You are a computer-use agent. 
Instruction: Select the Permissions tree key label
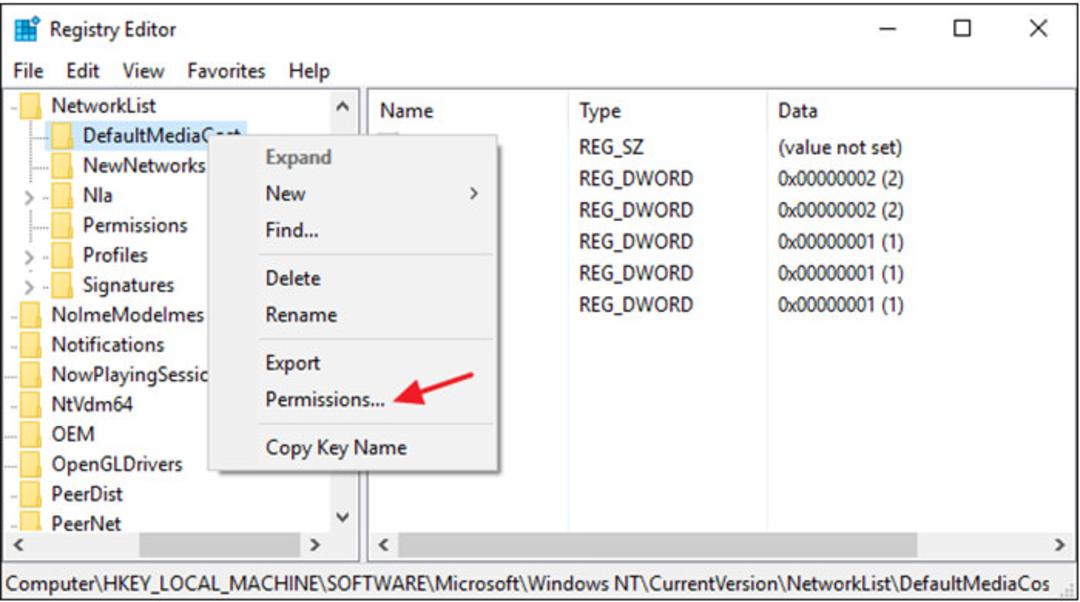click(135, 225)
